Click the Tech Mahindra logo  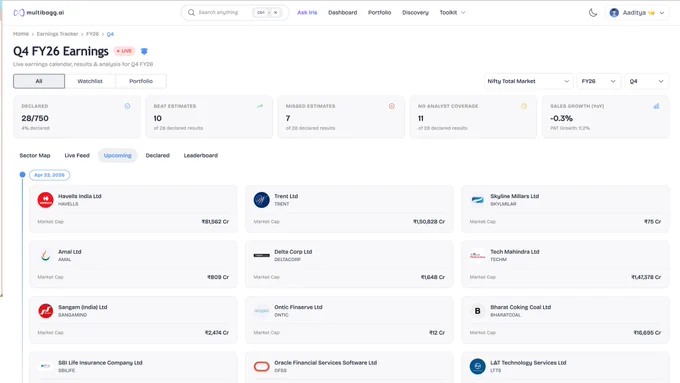click(477, 255)
